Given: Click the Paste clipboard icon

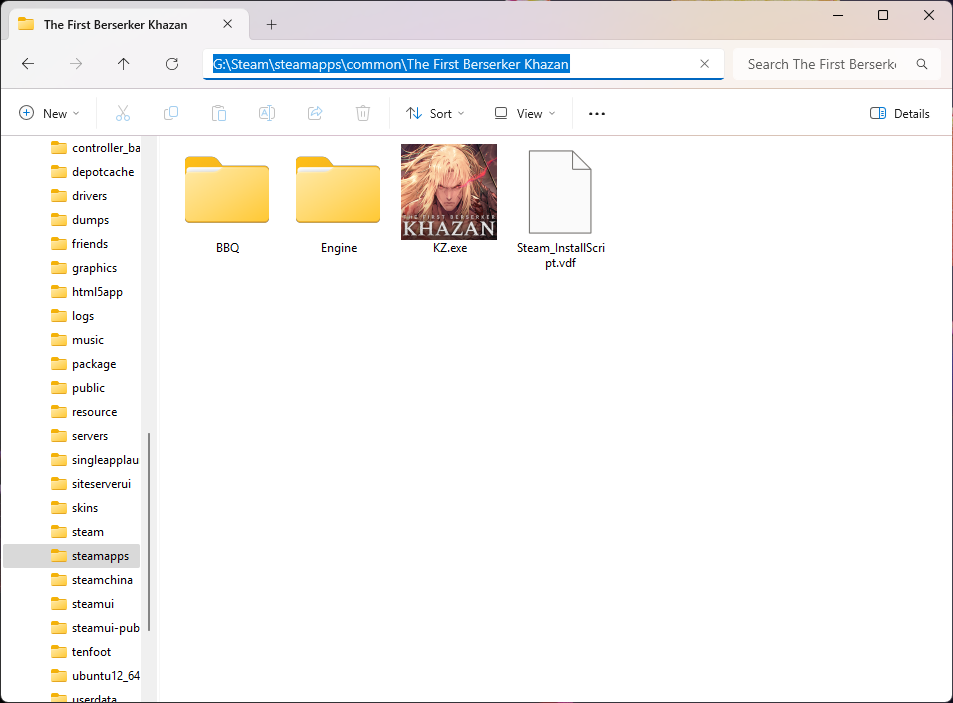Looking at the screenshot, I should click(219, 114).
